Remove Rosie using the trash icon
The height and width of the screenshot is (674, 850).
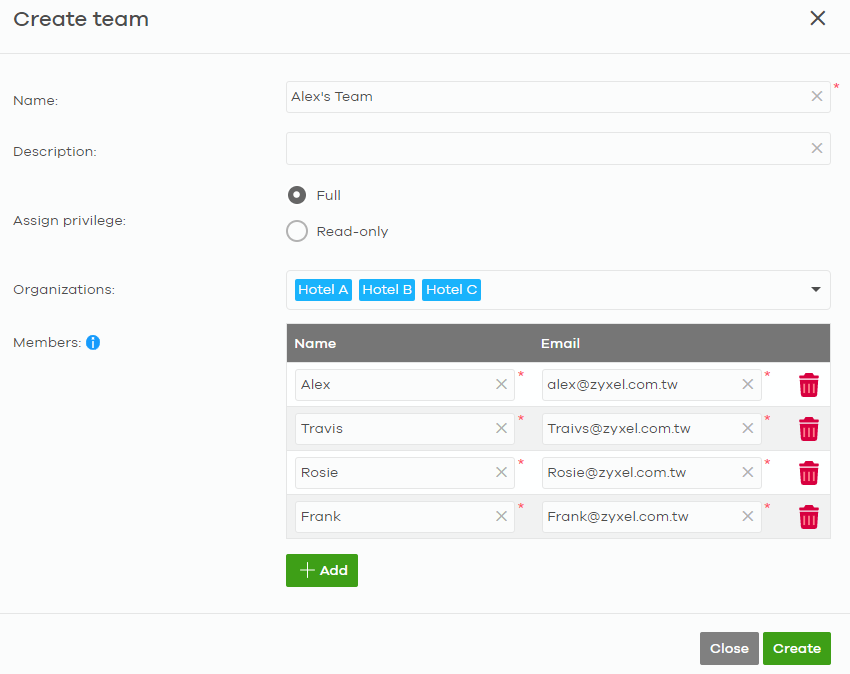click(808, 473)
